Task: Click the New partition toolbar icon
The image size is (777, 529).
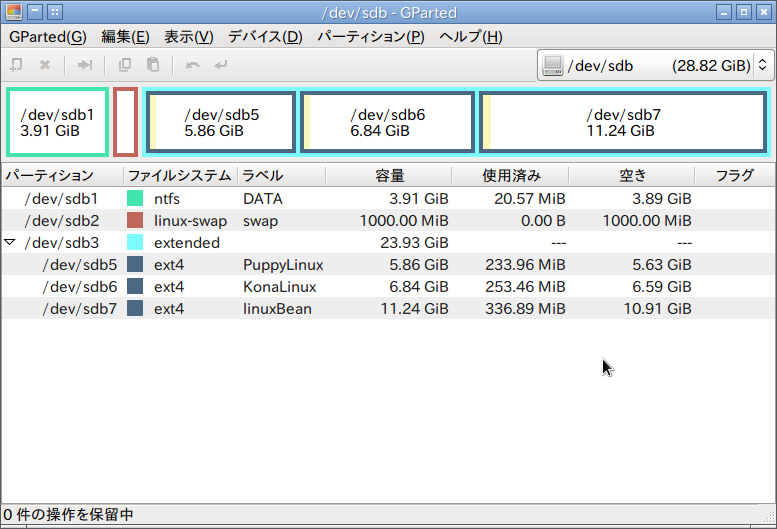Action: (x=16, y=65)
